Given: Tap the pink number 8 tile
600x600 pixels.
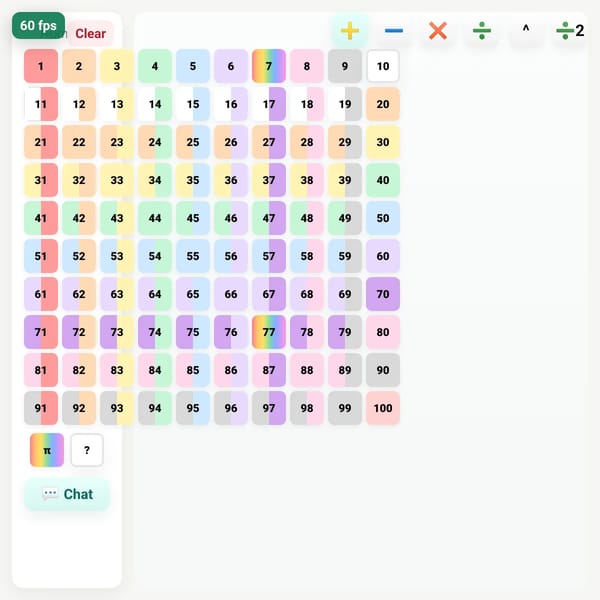Looking at the screenshot, I should (307, 66).
